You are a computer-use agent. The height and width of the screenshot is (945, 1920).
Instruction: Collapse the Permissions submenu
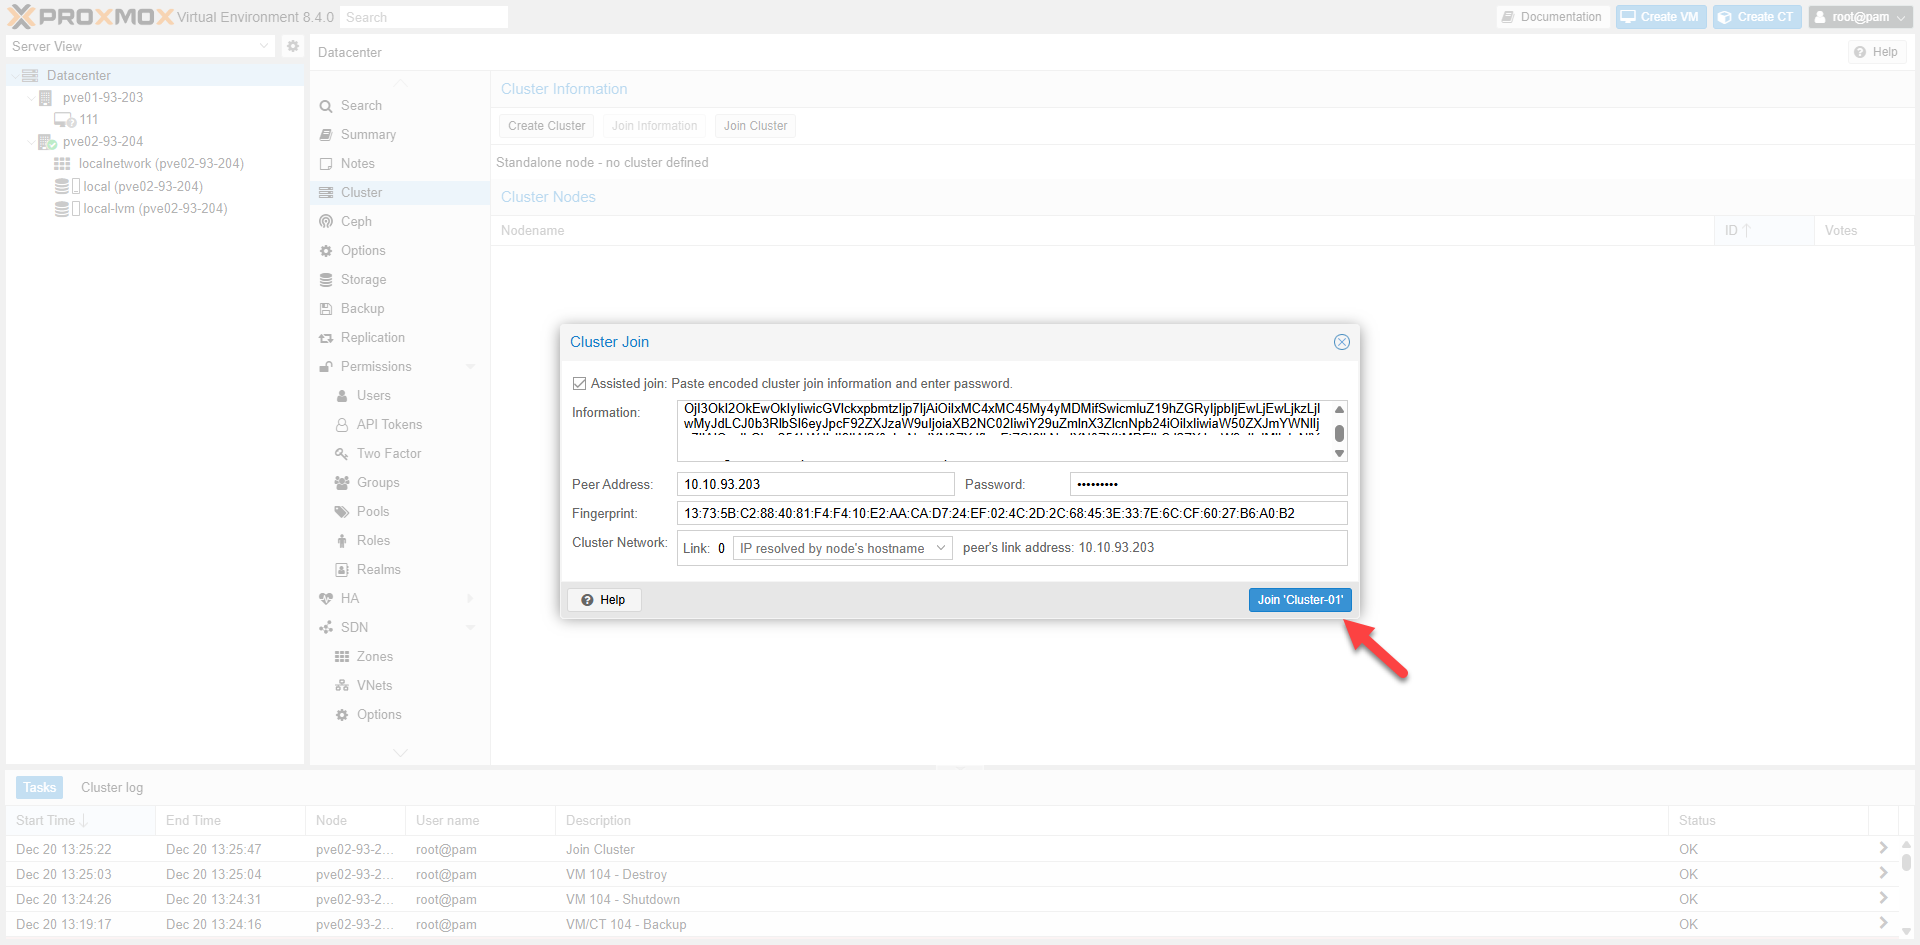[471, 367]
